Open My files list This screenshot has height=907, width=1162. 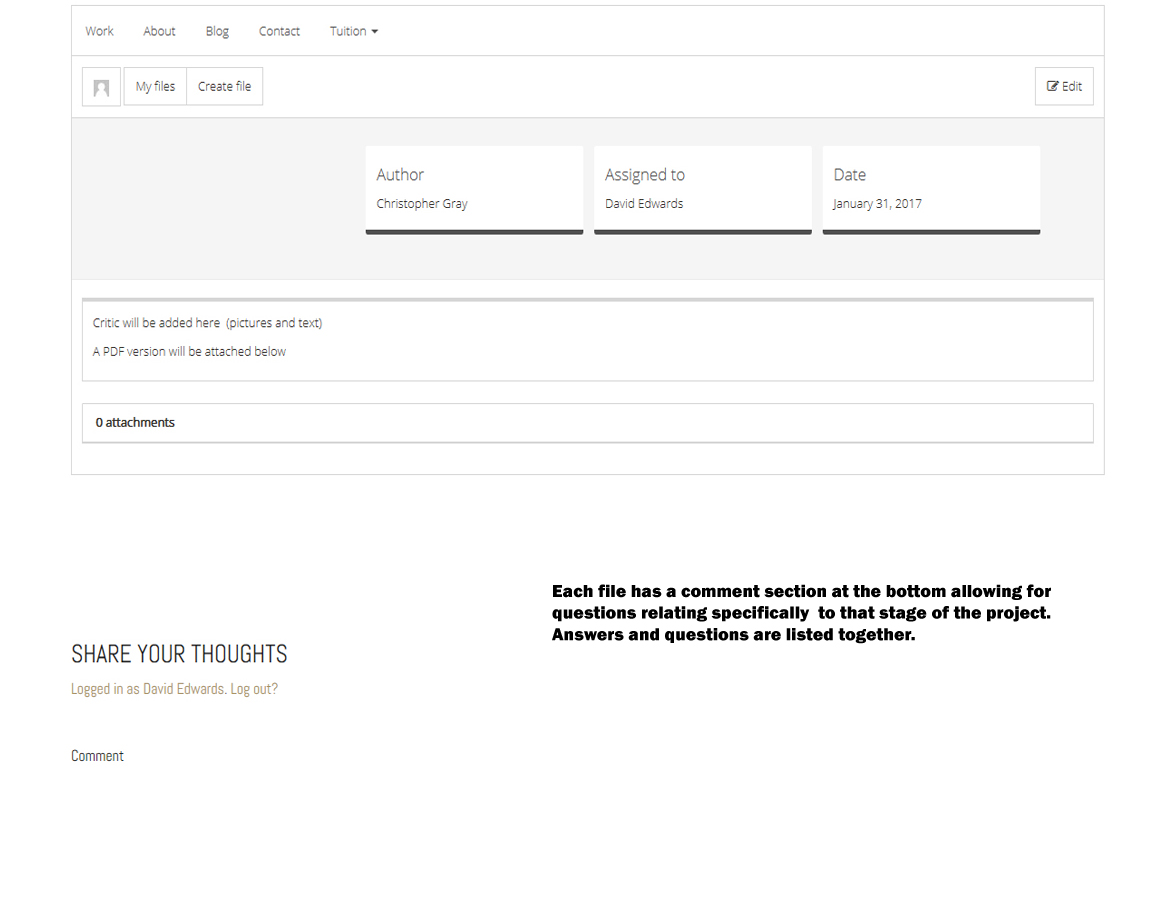[155, 86]
